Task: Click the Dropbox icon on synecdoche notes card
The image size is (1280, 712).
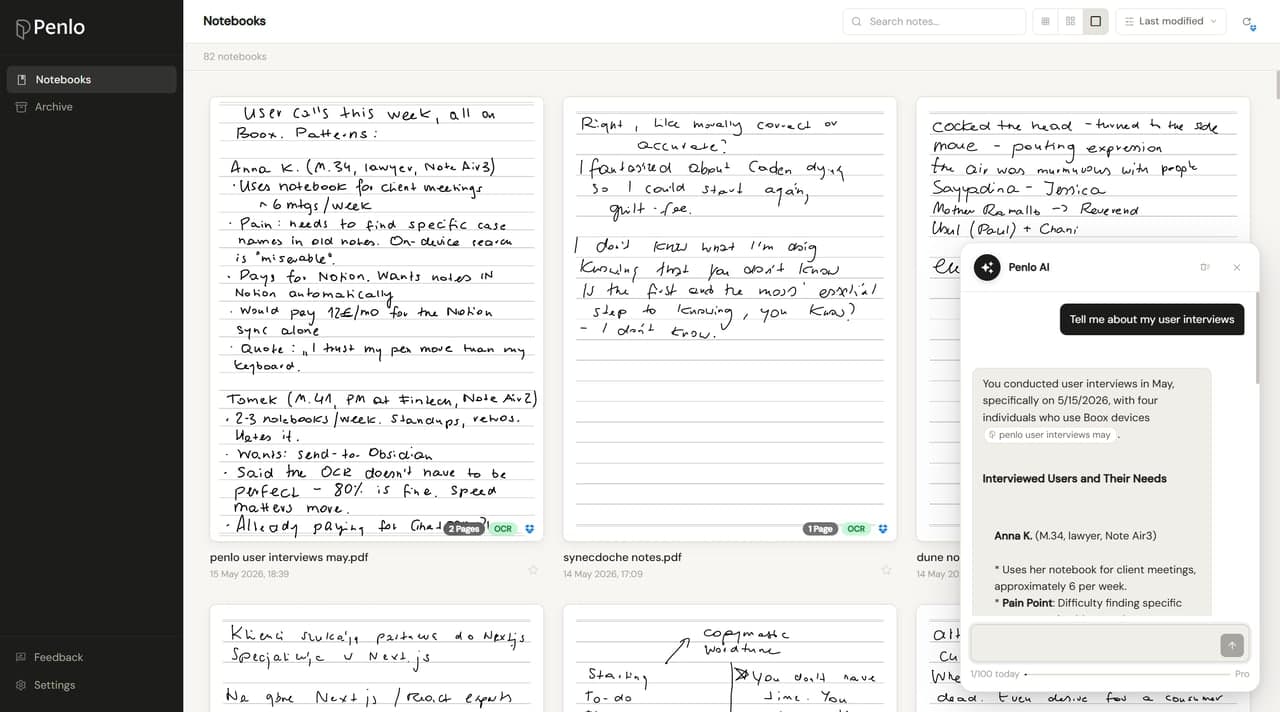Action: click(x=883, y=529)
